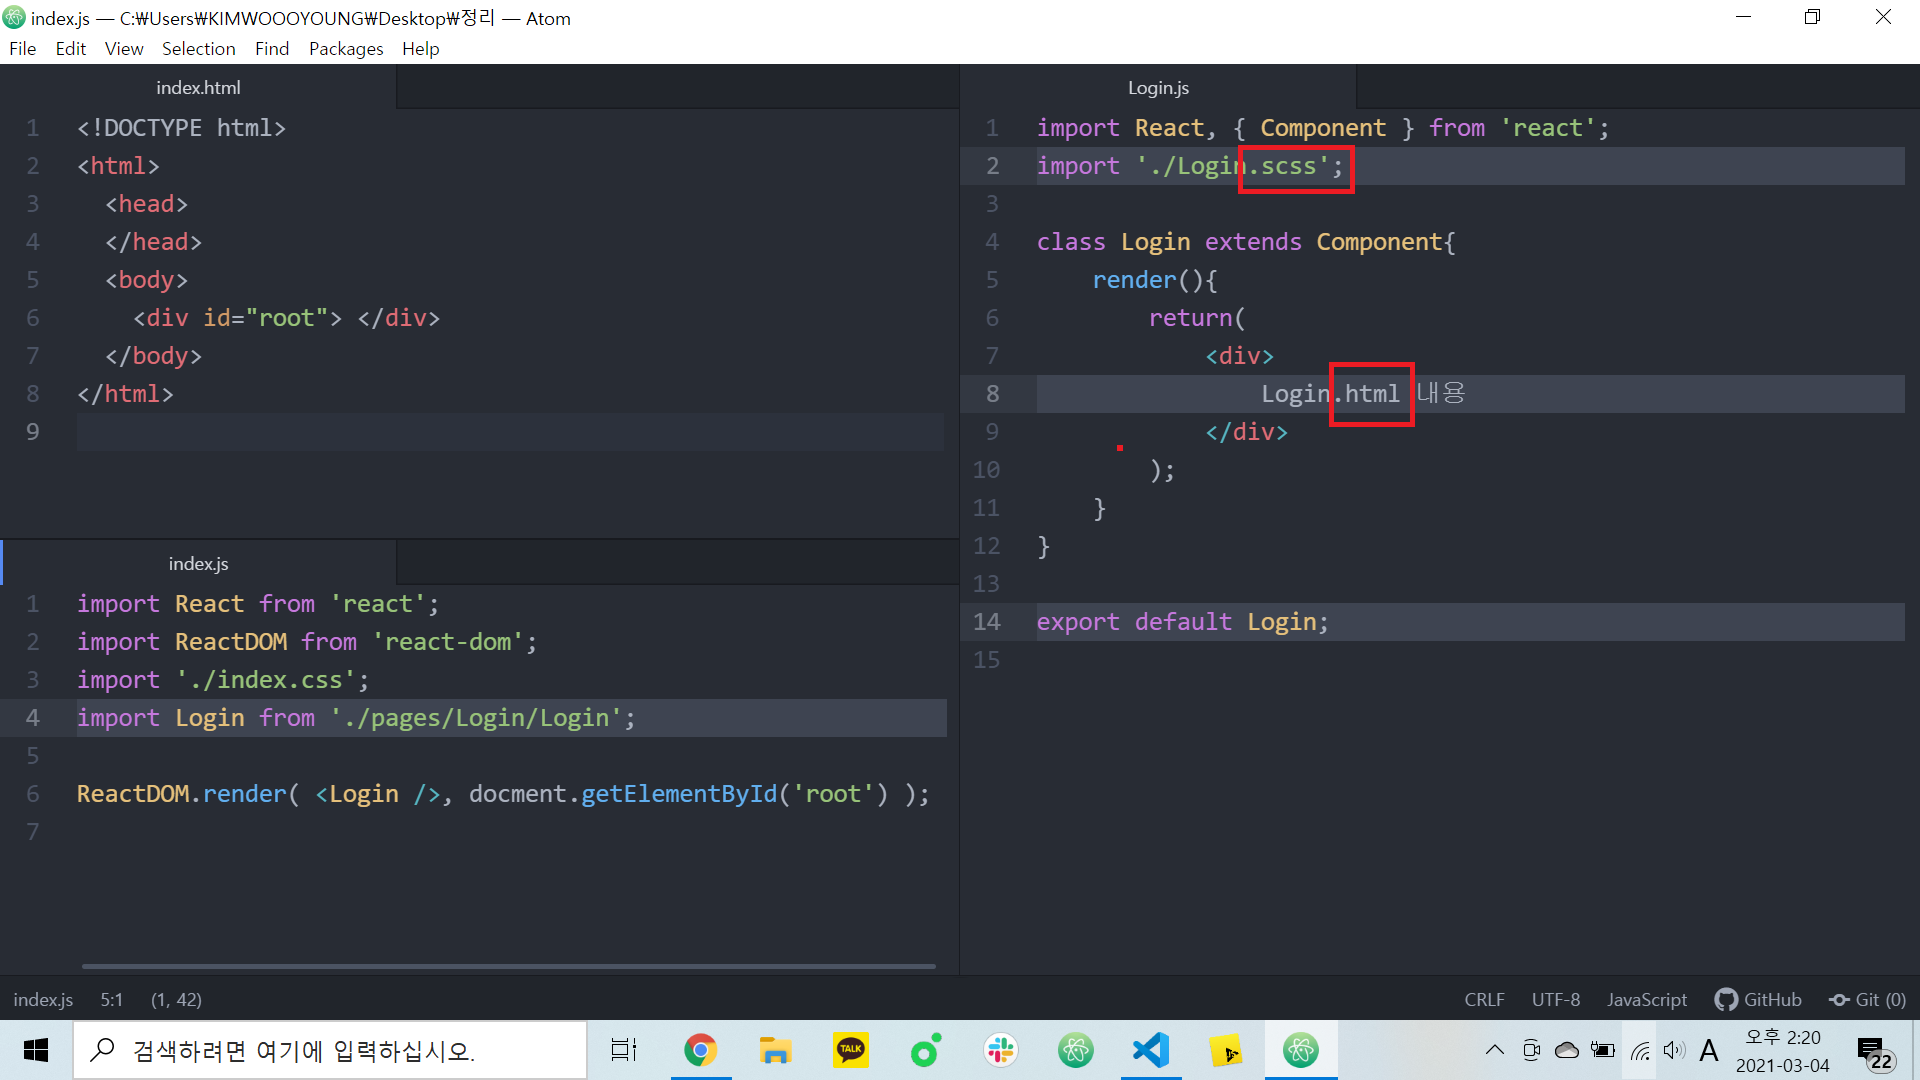Open Wi-Fi network settings in tray
The height and width of the screenshot is (1080, 1920).
tap(1640, 1050)
